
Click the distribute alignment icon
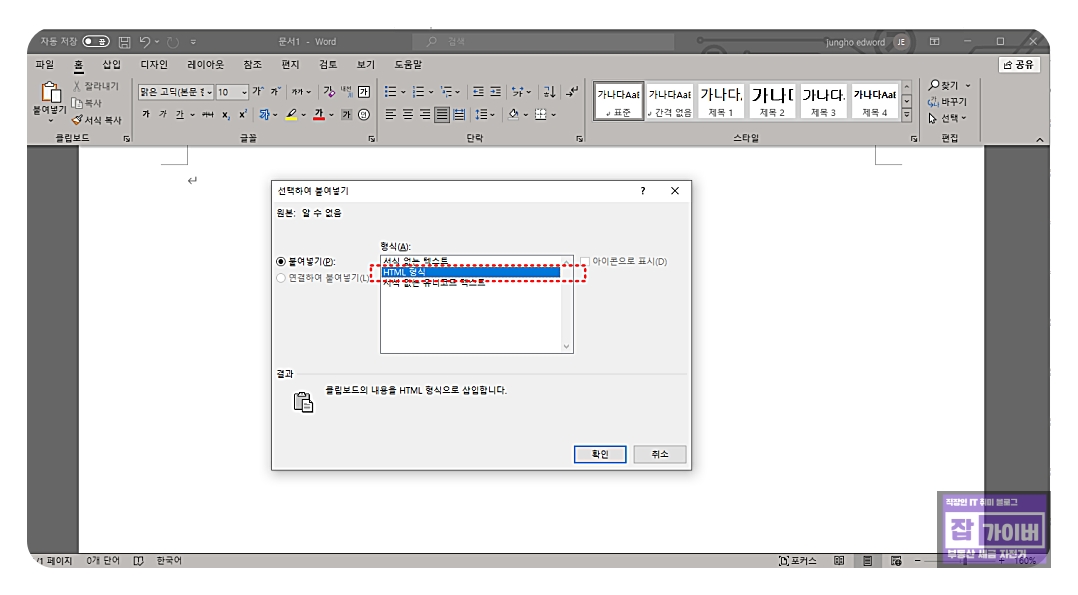click(x=459, y=114)
